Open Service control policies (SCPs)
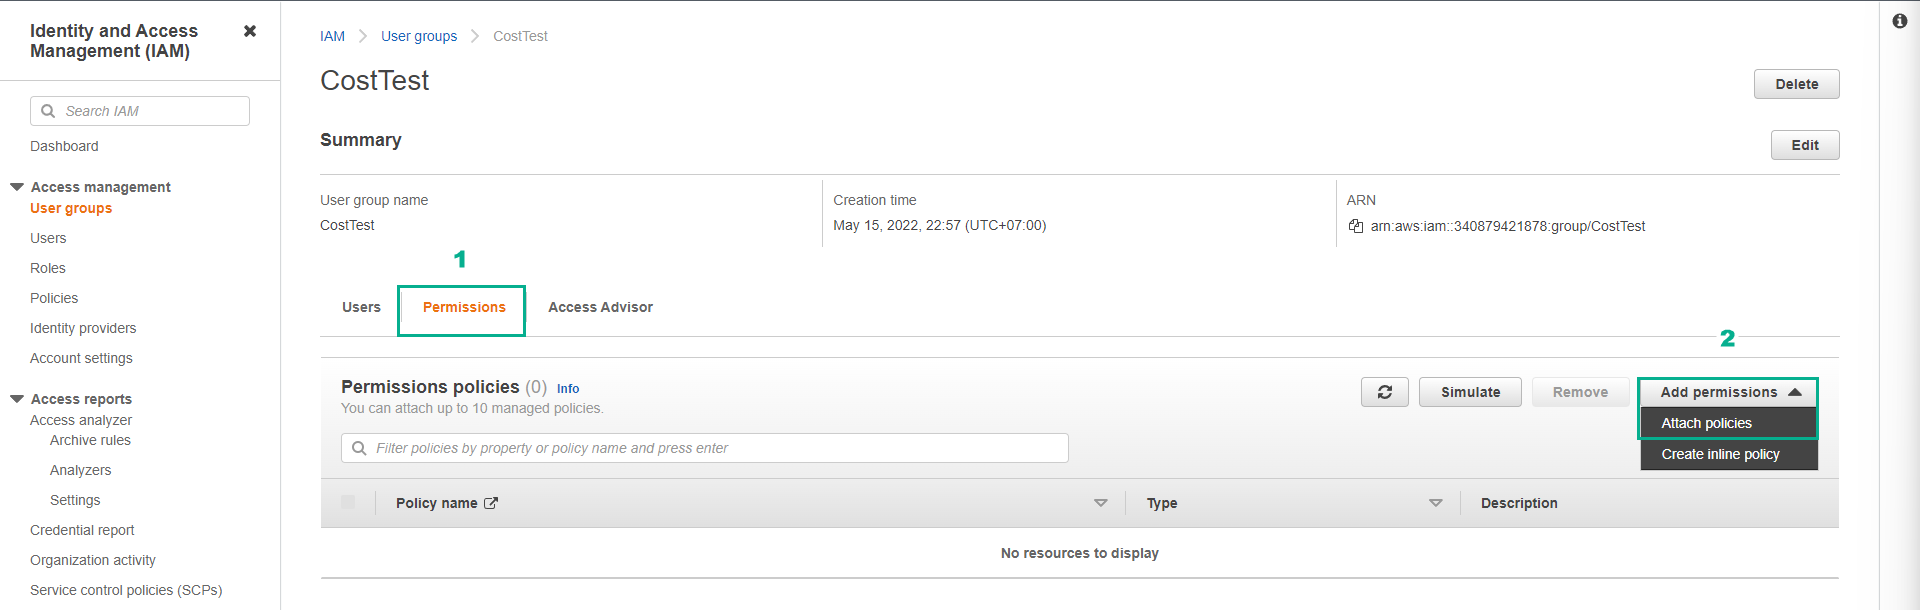The height and width of the screenshot is (610, 1920). pyautogui.click(x=126, y=590)
